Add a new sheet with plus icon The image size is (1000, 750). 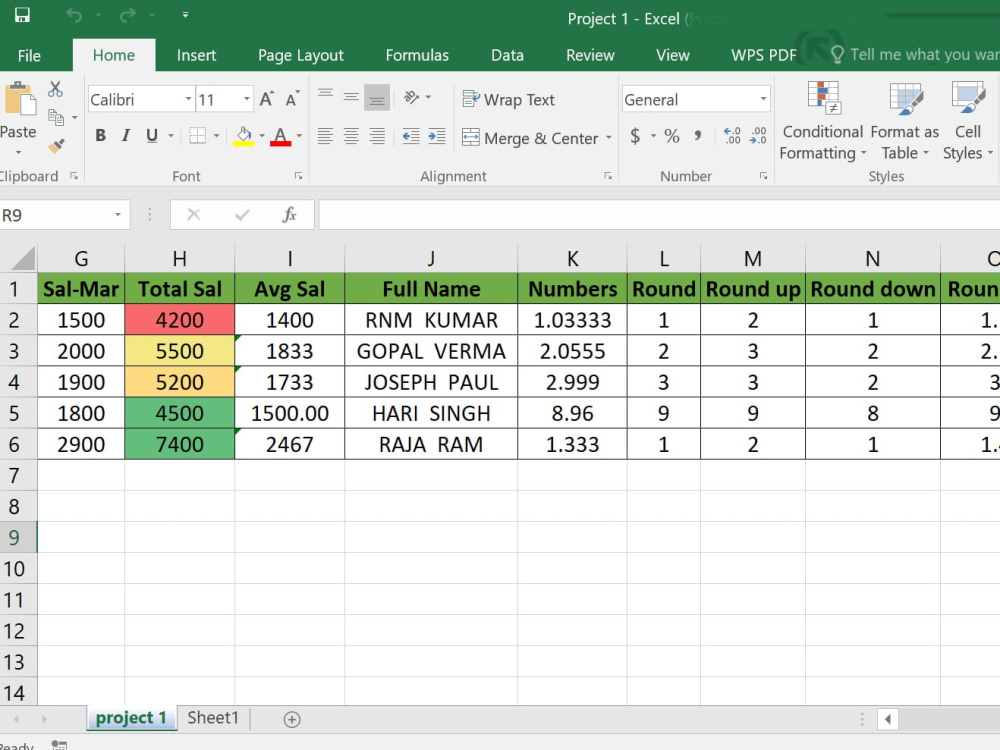pyautogui.click(x=291, y=719)
